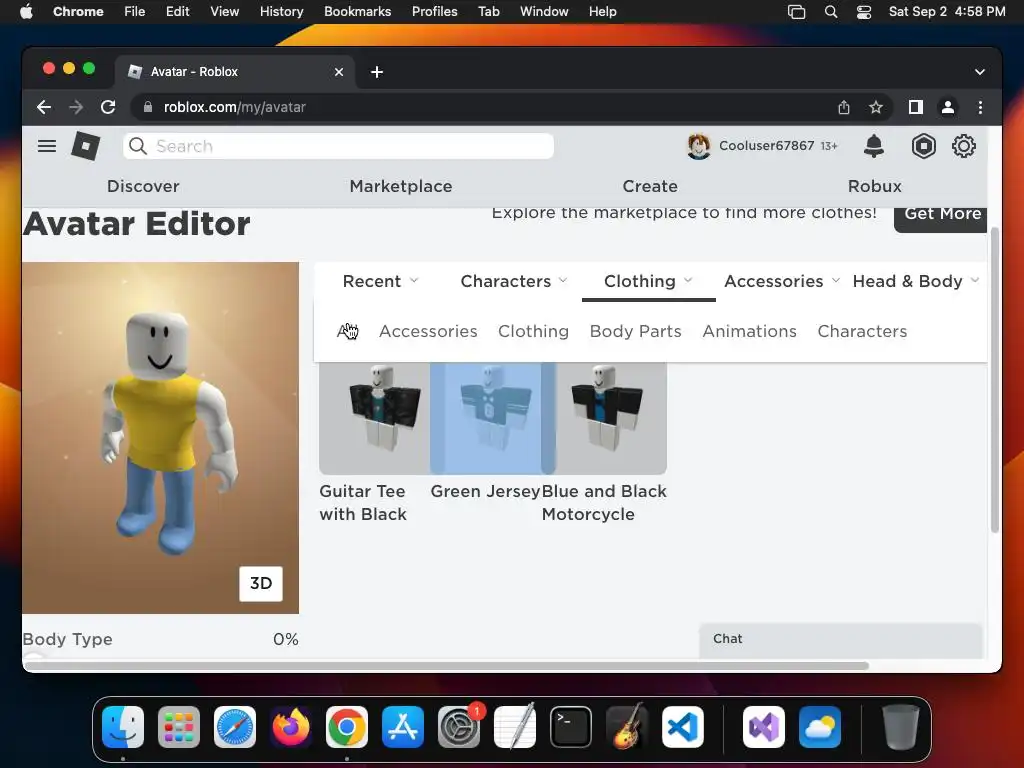The height and width of the screenshot is (768, 1024).
Task: Click the Roblox search input field
Action: click(x=338, y=146)
